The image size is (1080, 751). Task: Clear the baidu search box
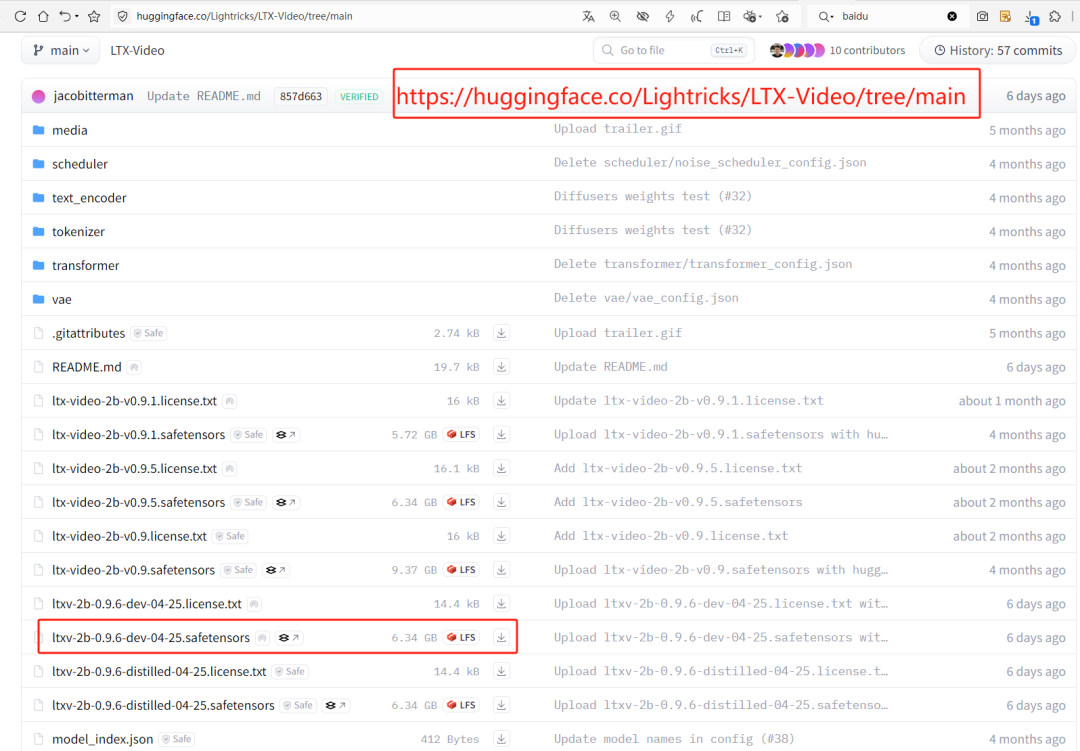[952, 16]
